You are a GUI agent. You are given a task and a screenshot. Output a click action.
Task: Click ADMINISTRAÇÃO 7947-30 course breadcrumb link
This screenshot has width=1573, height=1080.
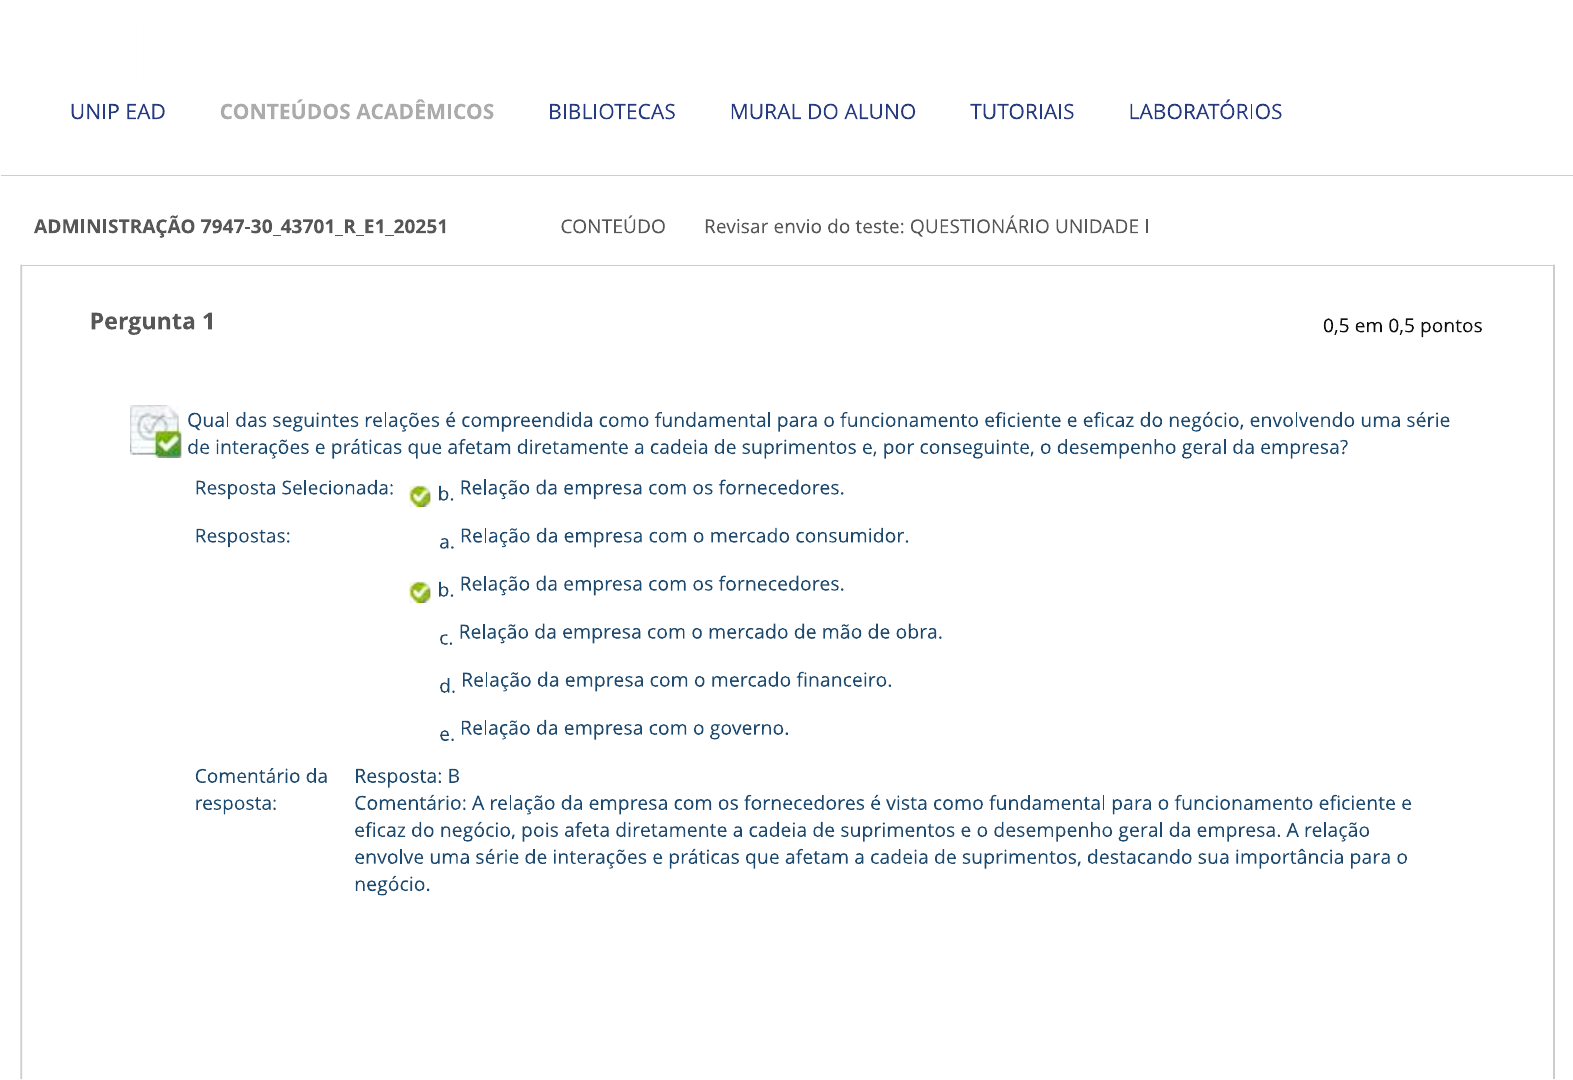tap(241, 227)
